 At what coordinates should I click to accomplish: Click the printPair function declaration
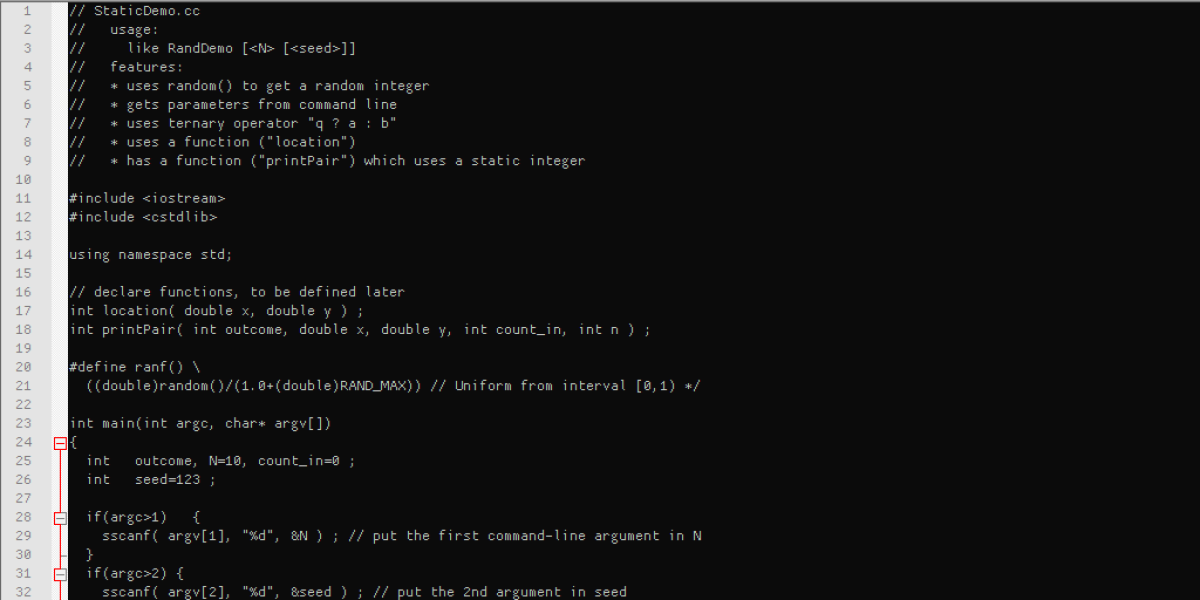(360, 329)
